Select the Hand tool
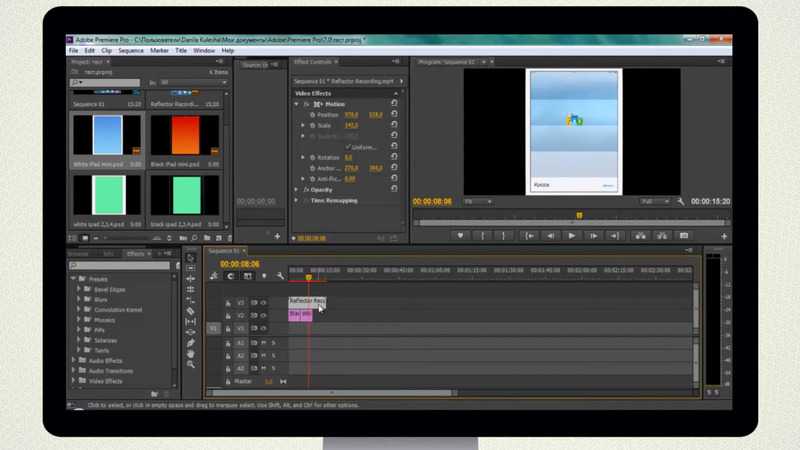The height and width of the screenshot is (450, 800). pyautogui.click(x=190, y=354)
